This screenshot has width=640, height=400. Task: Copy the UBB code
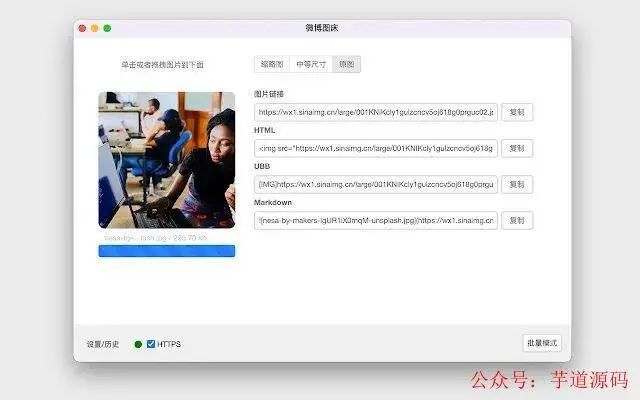(517, 184)
